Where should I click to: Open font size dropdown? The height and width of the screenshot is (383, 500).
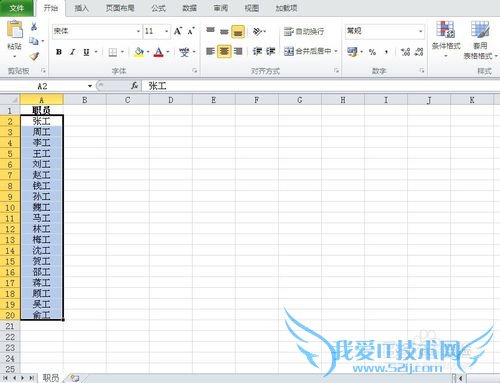pos(166,31)
